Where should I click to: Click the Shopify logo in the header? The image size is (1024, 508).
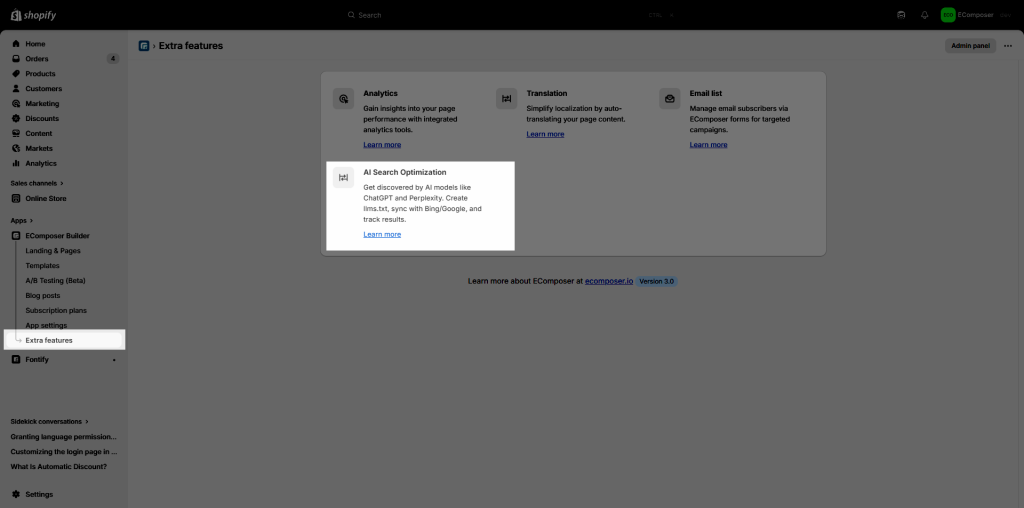pos(33,15)
